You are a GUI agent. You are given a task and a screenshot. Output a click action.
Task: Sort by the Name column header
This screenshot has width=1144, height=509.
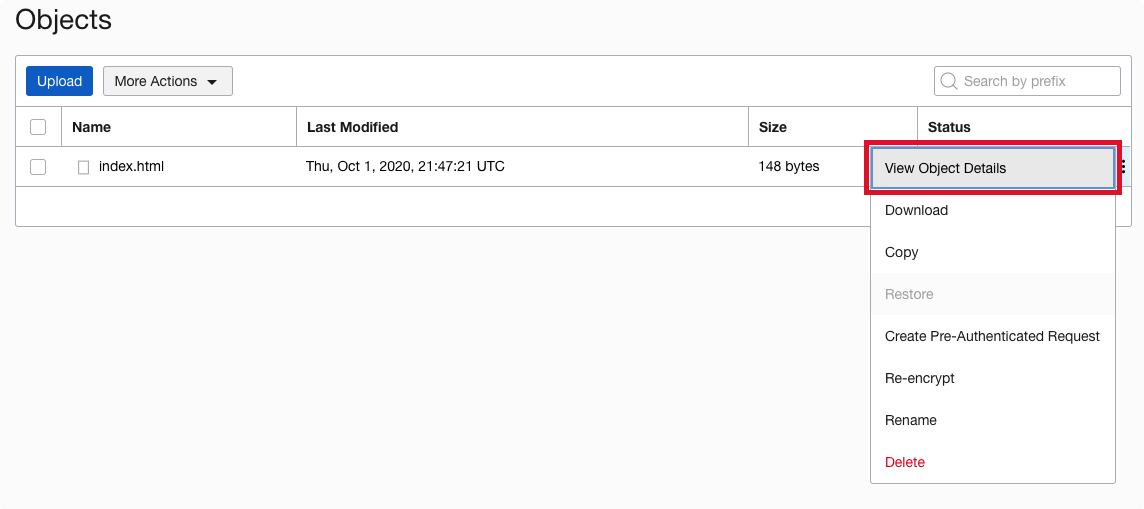pyautogui.click(x=91, y=127)
